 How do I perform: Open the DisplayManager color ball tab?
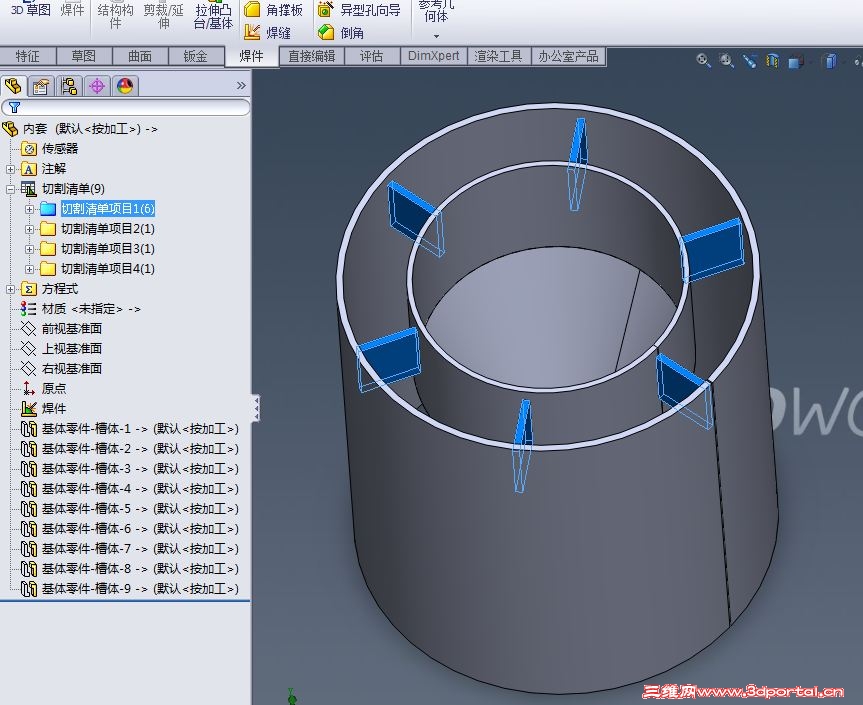pos(124,86)
